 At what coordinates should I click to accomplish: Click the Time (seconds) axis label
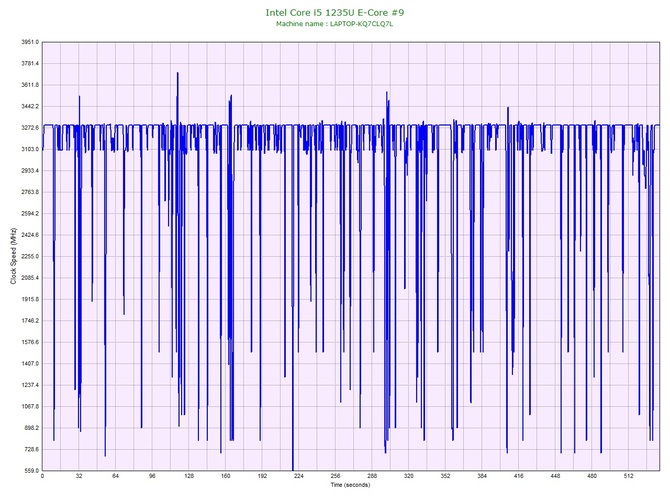click(350, 485)
